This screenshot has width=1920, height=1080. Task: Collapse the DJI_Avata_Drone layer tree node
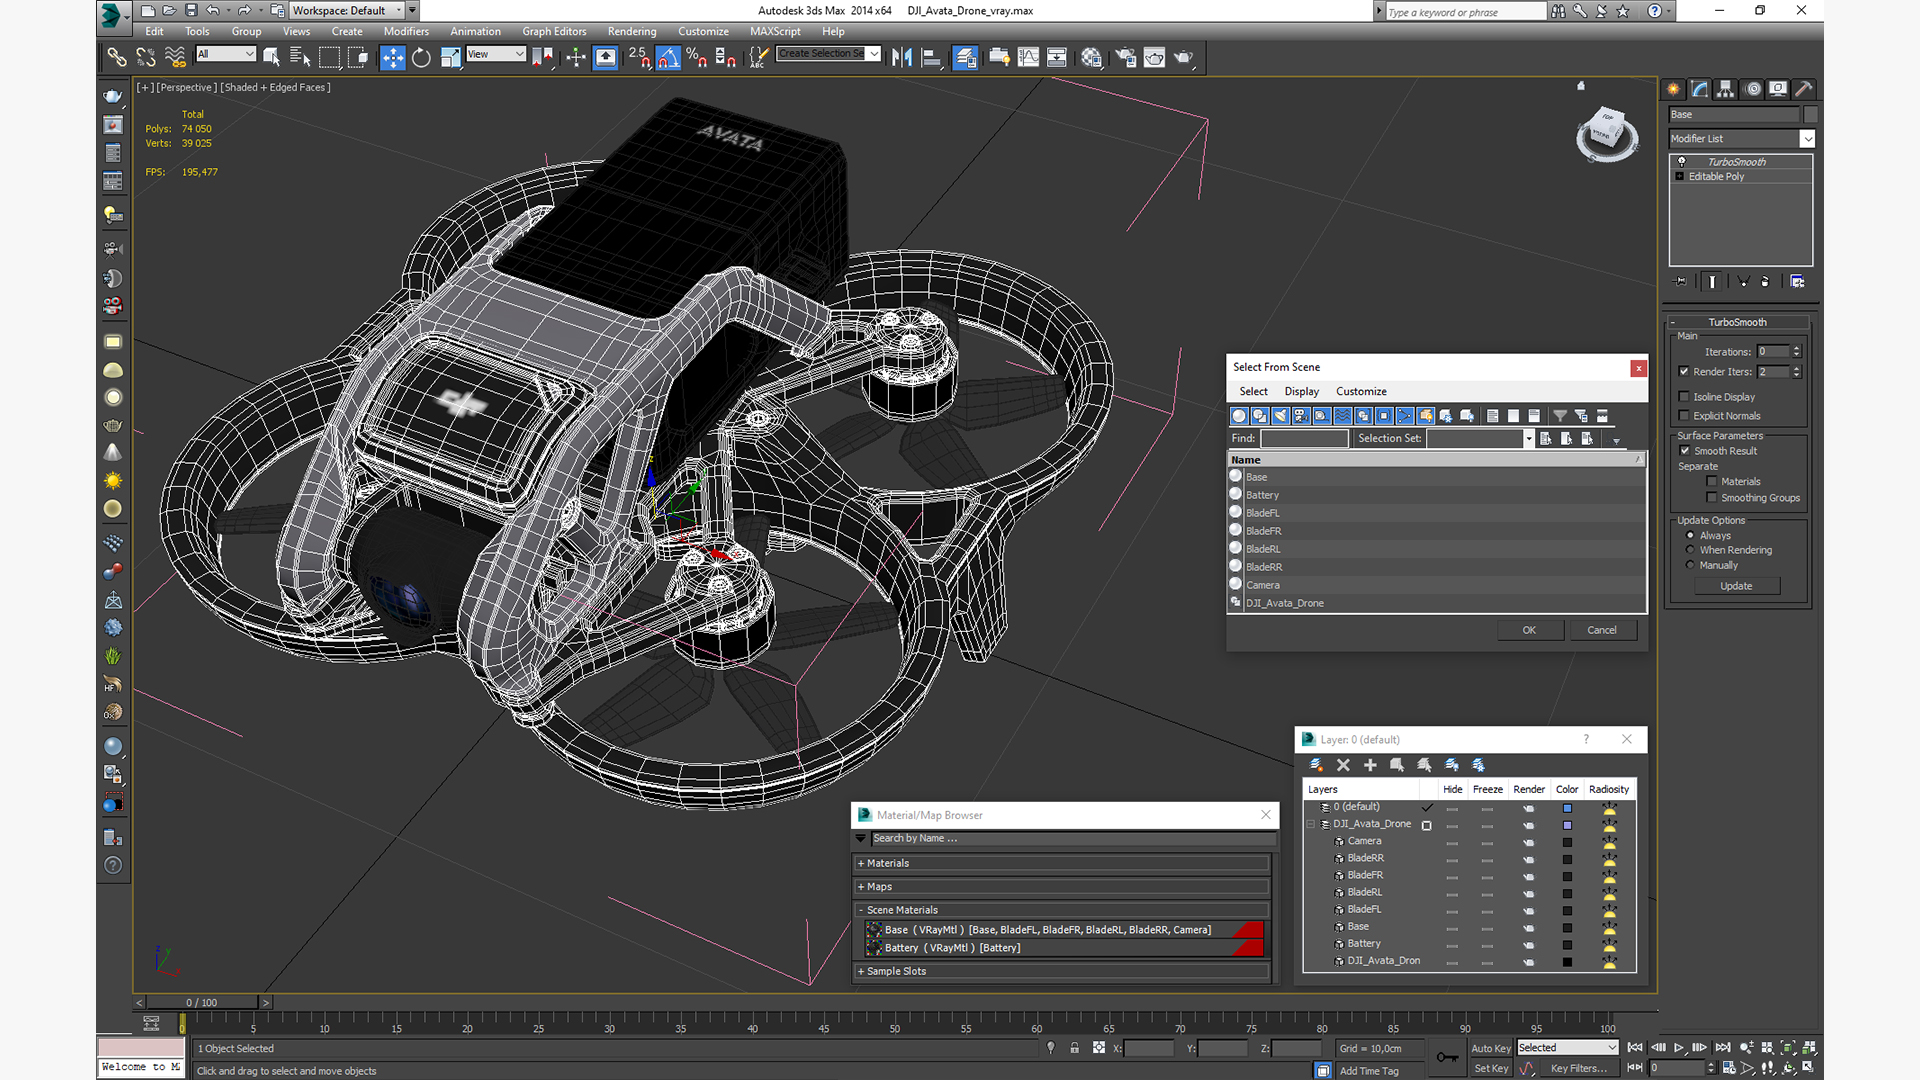tap(1311, 825)
